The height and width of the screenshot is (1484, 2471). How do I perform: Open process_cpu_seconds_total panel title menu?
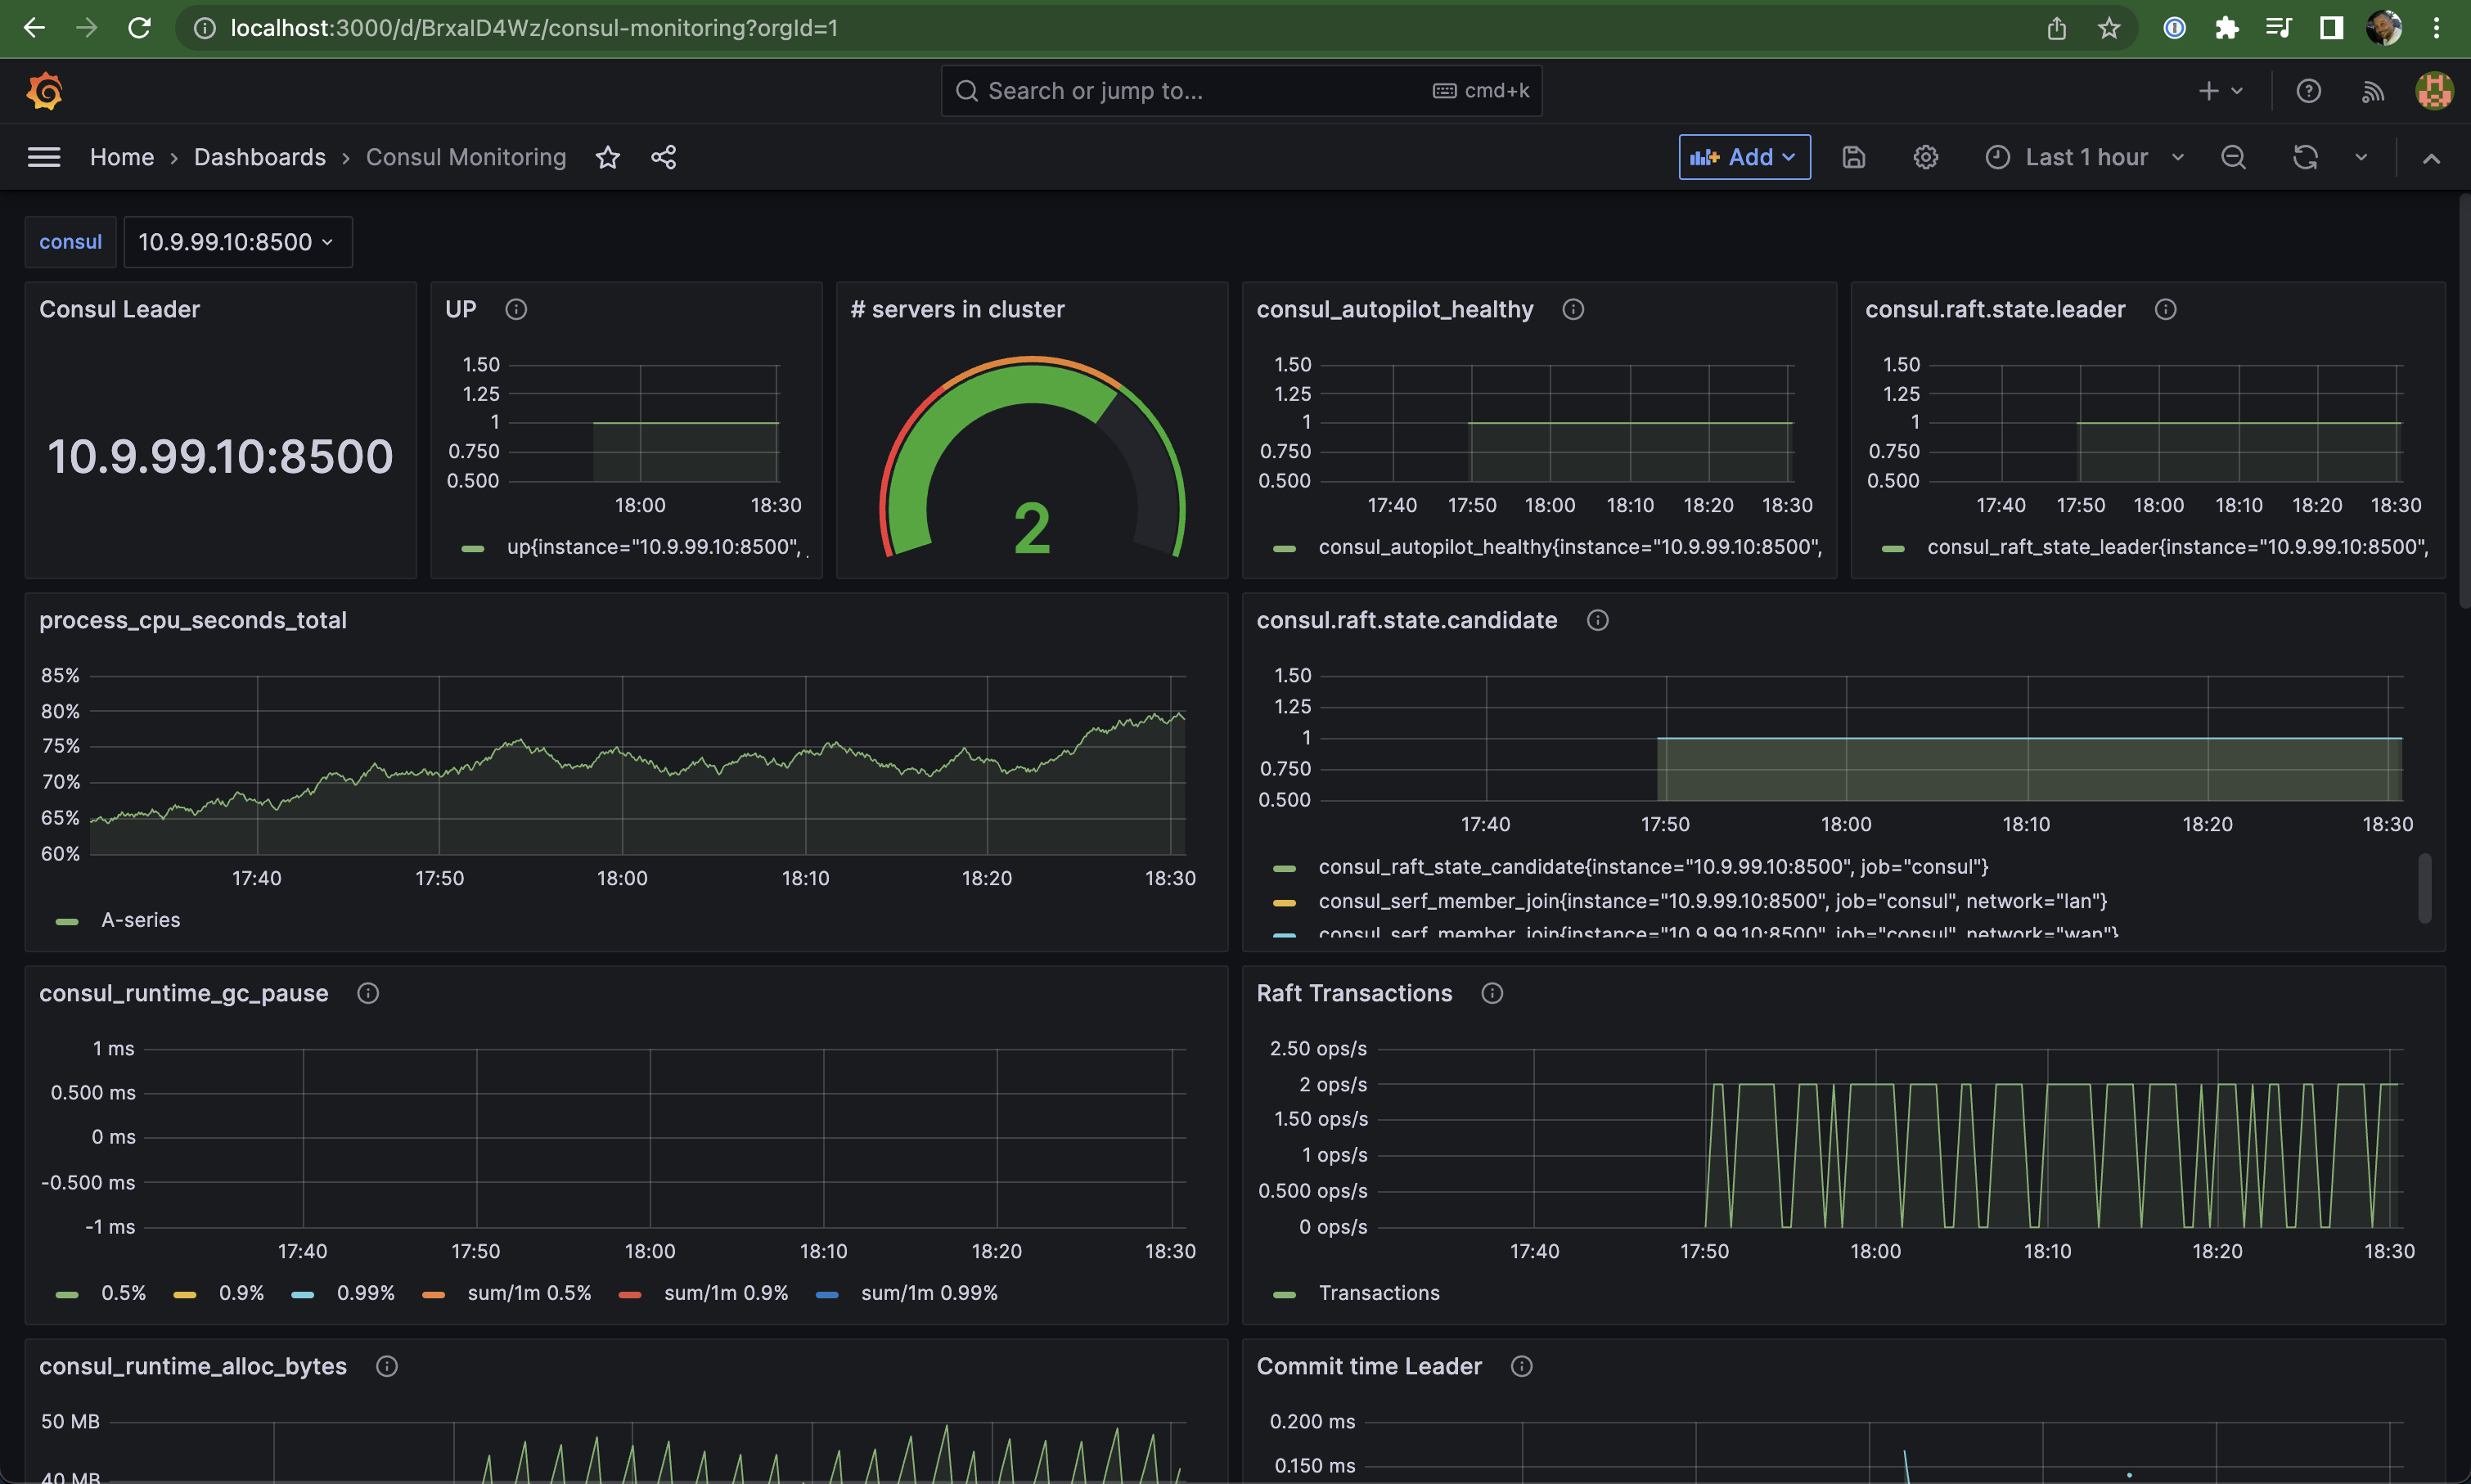click(193, 620)
